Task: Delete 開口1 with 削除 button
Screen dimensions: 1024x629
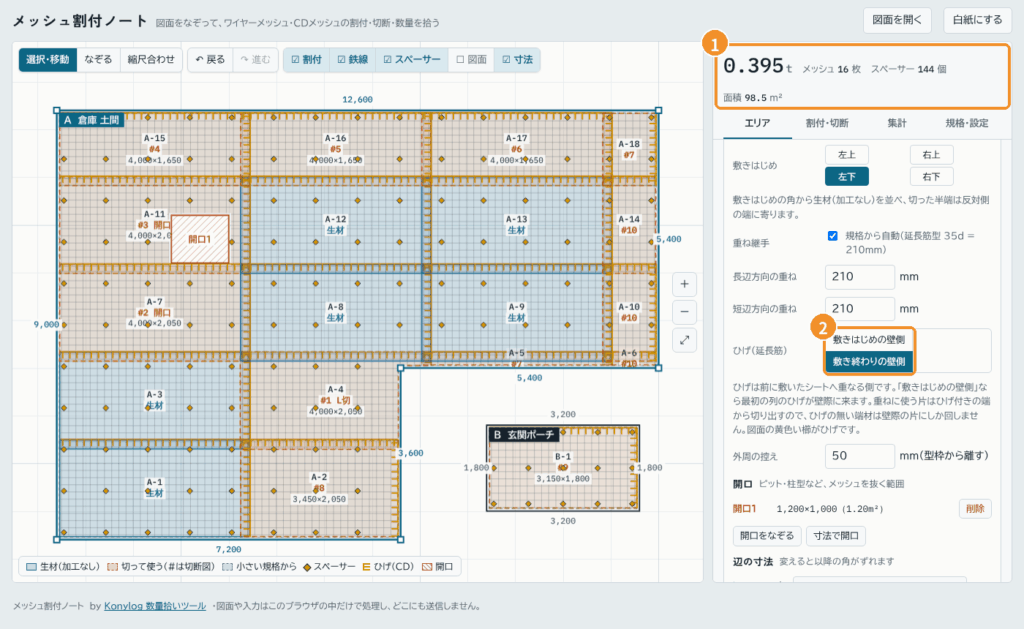Action: (x=975, y=509)
